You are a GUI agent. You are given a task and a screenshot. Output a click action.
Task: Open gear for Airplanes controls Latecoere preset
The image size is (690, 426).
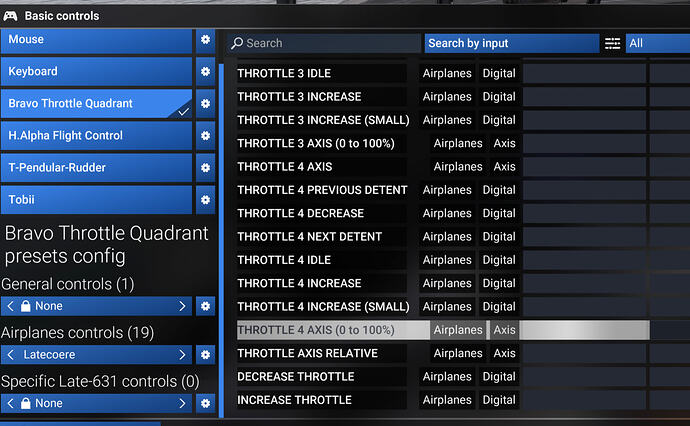pos(205,355)
